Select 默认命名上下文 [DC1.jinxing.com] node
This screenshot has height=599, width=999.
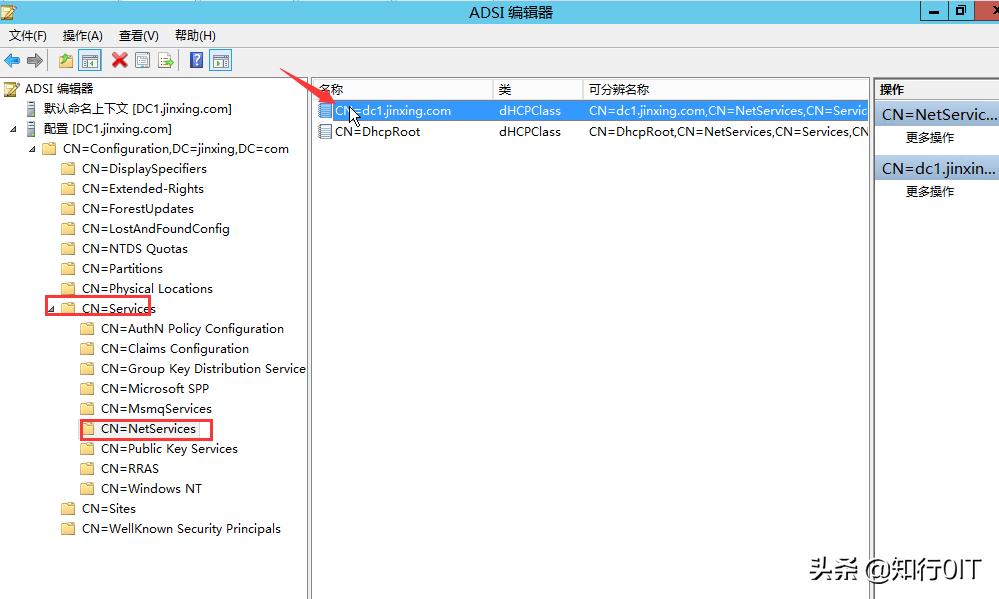(x=138, y=109)
